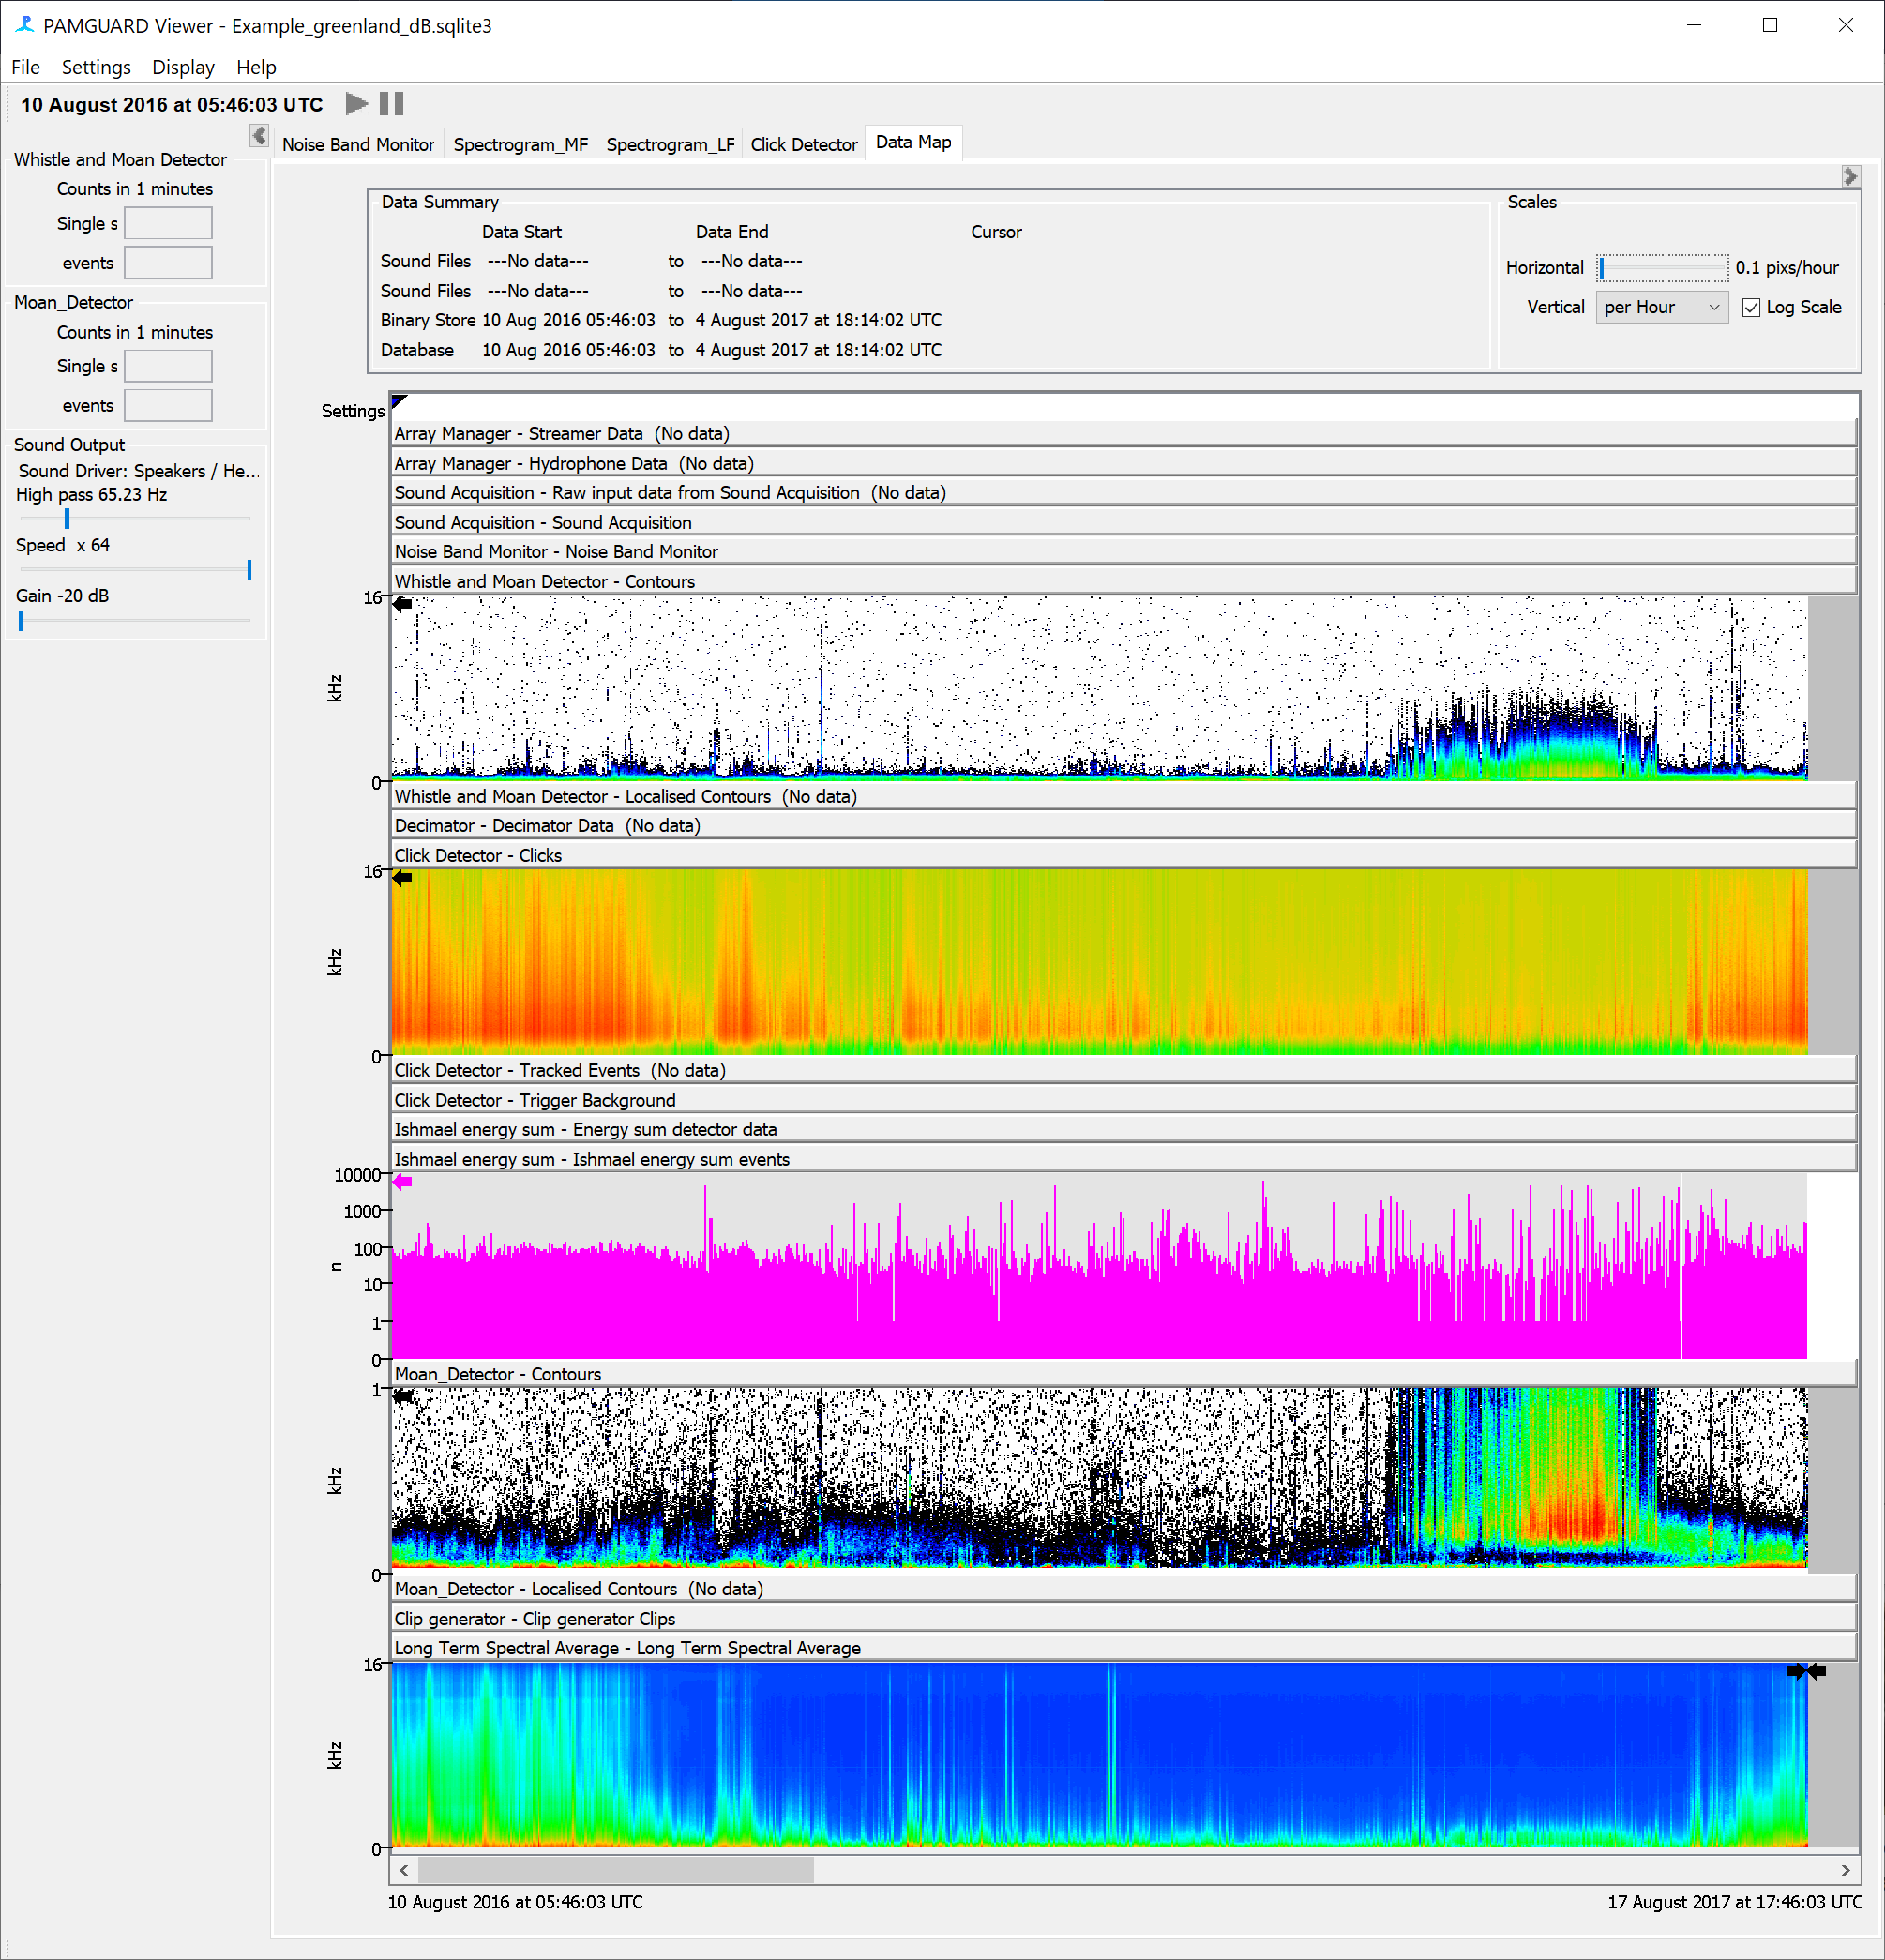The height and width of the screenshot is (1960, 1885).
Task: Collapse the side panel with left arrow
Action: [x=259, y=136]
